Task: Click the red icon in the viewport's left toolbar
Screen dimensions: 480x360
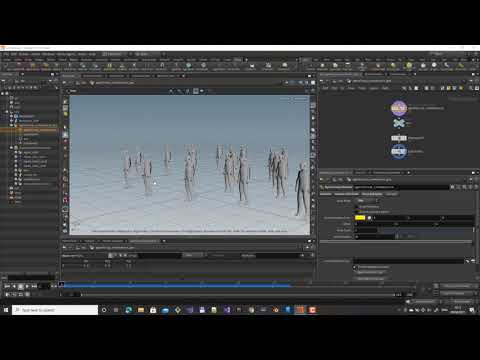Action: click(65, 200)
